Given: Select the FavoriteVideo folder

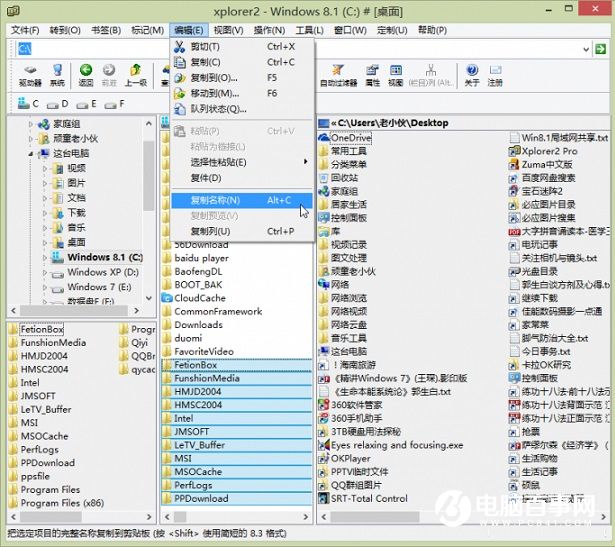Looking at the screenshot, I should [204, 351].
